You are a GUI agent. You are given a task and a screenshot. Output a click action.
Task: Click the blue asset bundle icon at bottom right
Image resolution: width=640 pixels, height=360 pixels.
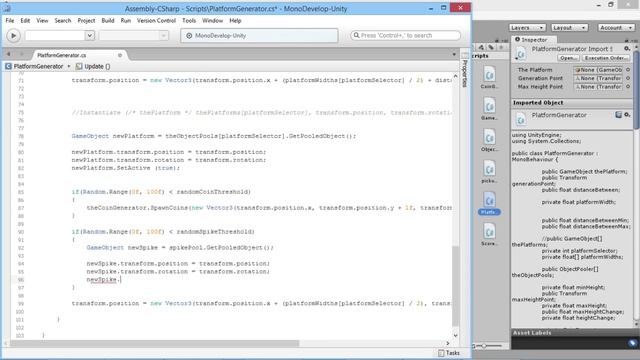tap(633, 344)
